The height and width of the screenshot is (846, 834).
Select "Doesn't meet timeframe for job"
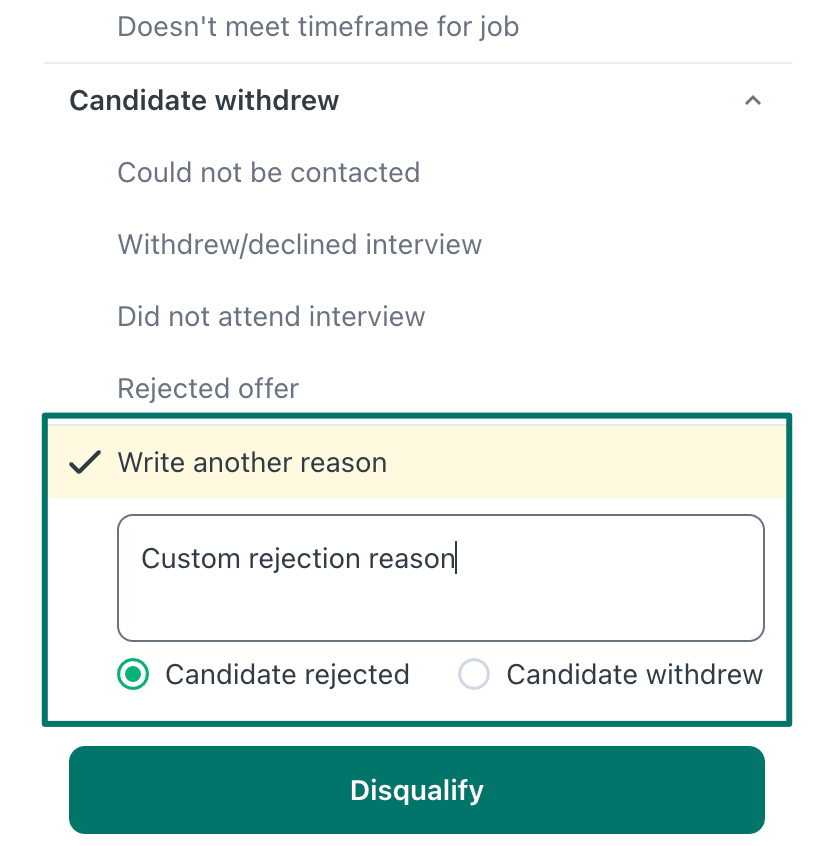click(x=318, y=27)
